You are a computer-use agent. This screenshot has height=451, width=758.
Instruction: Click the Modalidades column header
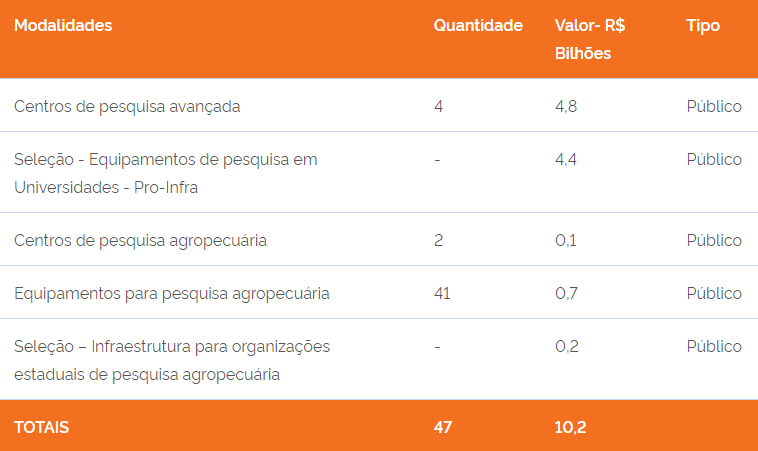tap(63, 26)
